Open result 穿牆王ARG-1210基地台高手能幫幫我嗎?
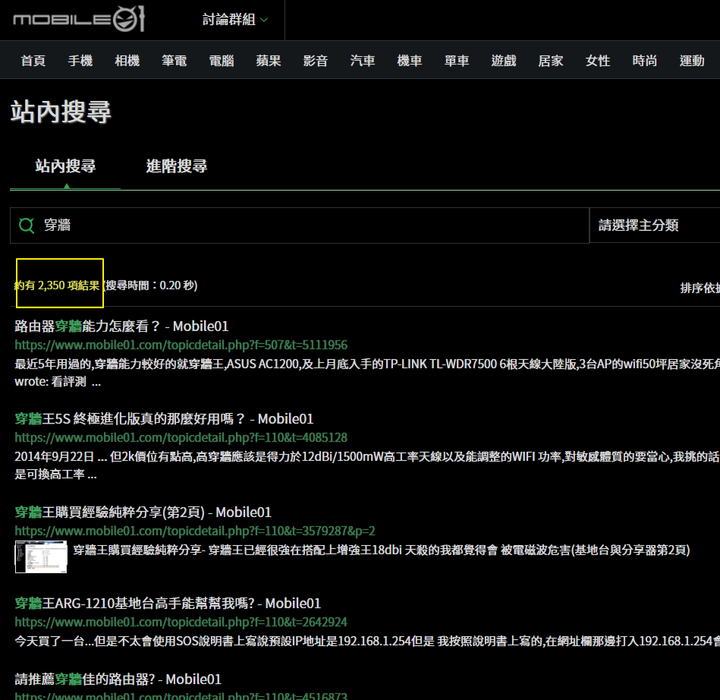This screenshot has height=700, width=720. pos(168,603)
